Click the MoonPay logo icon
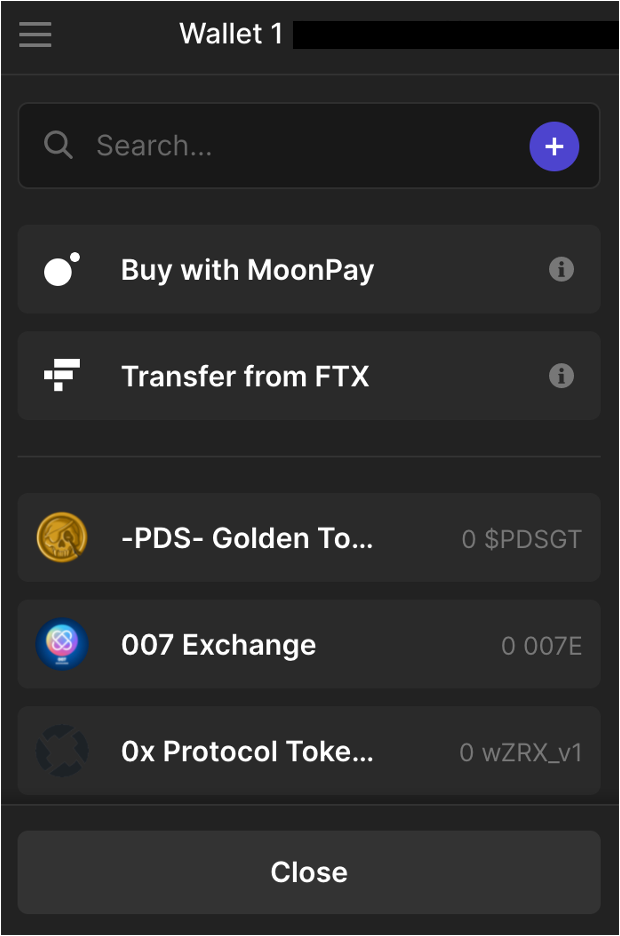 click(61, 270)
